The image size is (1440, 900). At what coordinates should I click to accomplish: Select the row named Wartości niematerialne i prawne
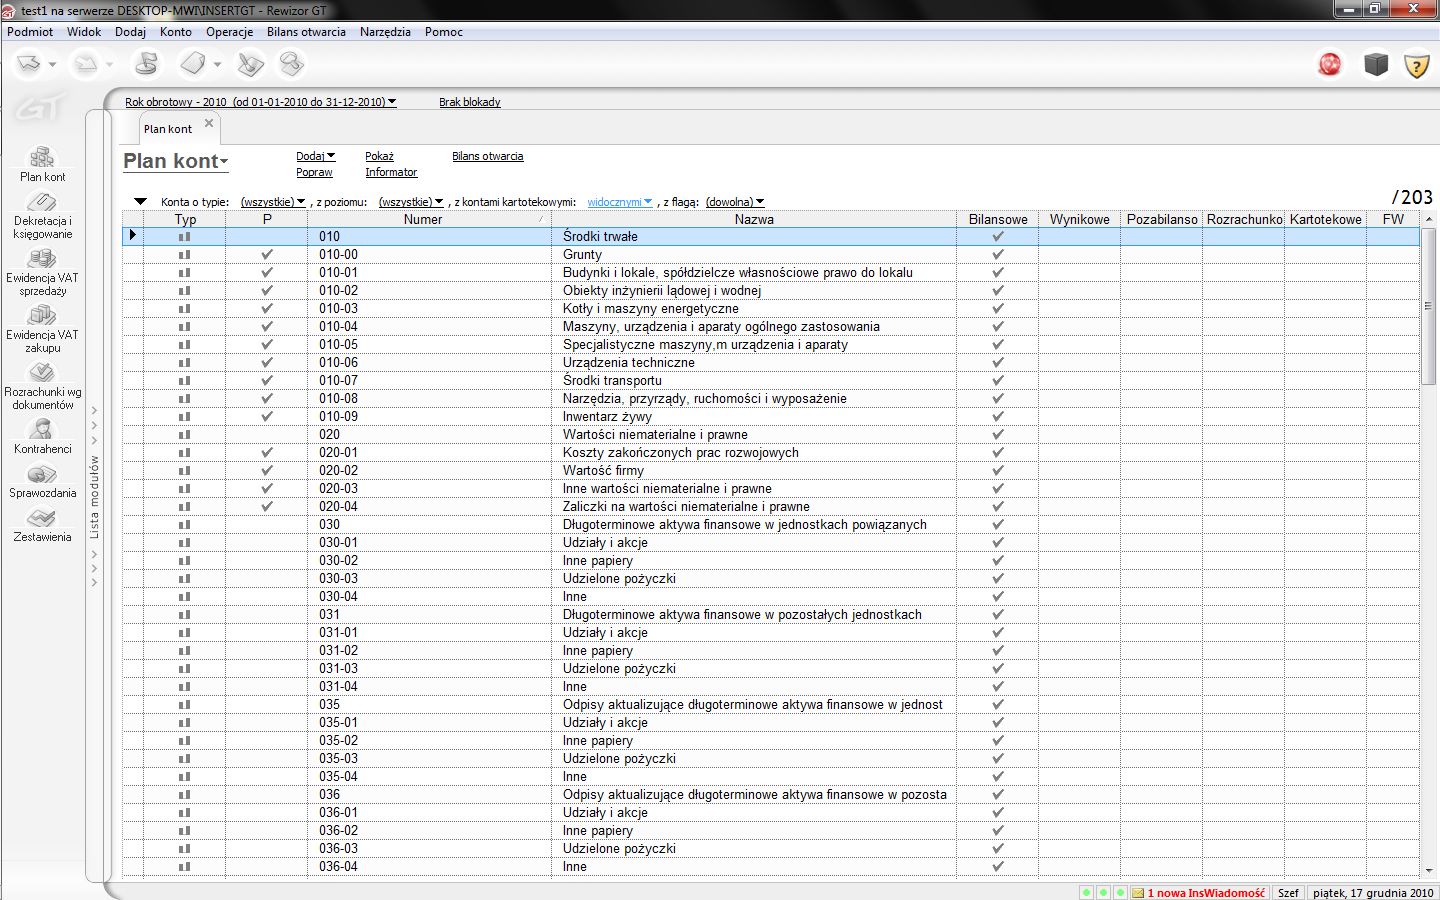770,435
